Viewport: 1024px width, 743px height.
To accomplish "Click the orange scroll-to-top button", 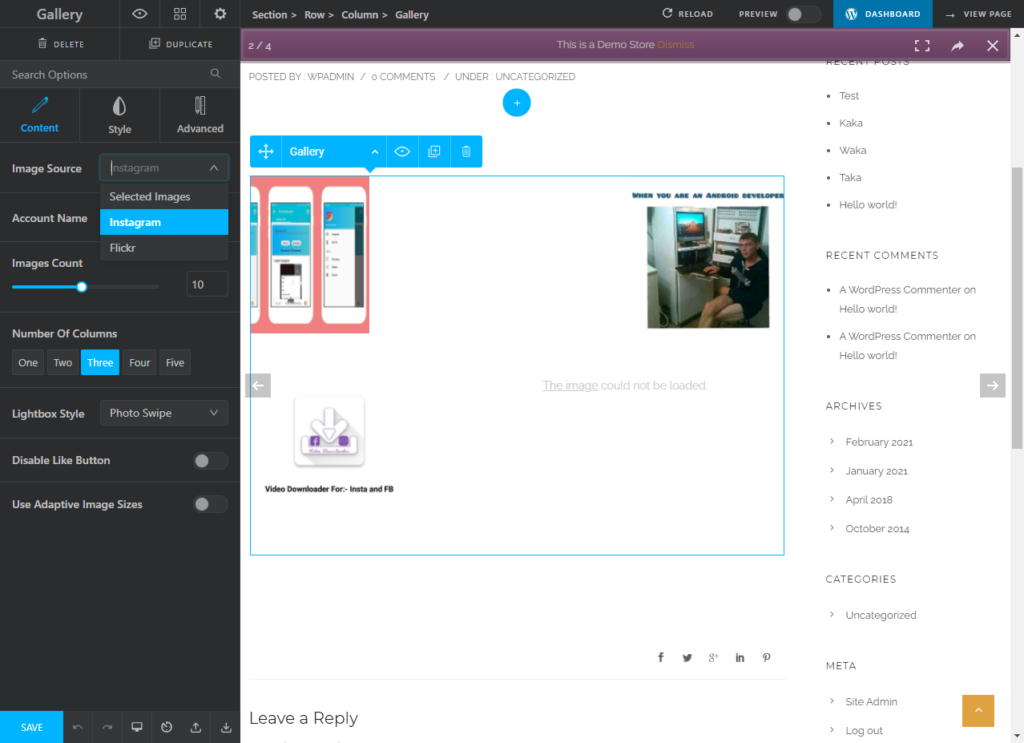I will point(978,710).
